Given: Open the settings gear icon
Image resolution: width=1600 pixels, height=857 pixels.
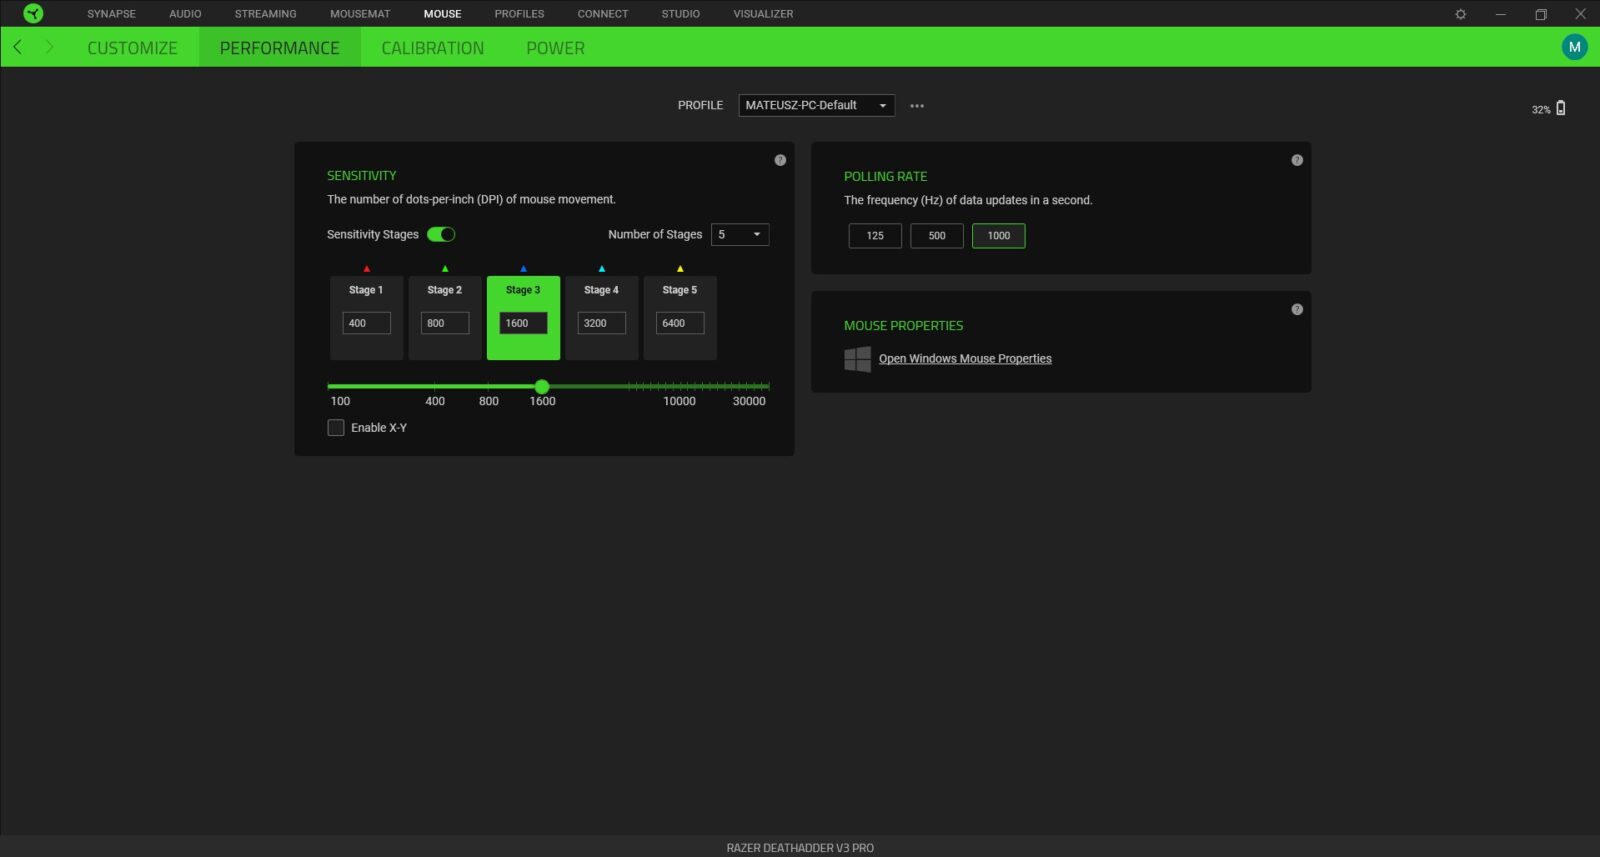Looking at the screenshot, I should click(x=1460, y=14).
